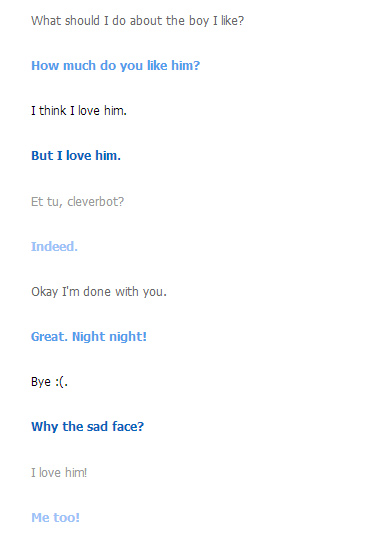
Task: Click the 'Bye :(.' message
Action: pos(49,382)
